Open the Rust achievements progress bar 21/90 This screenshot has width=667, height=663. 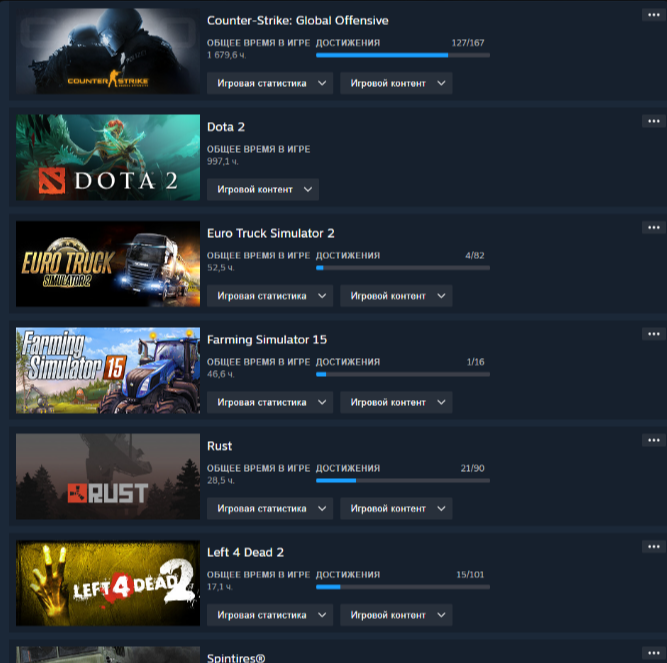click(x=403, y=481)
